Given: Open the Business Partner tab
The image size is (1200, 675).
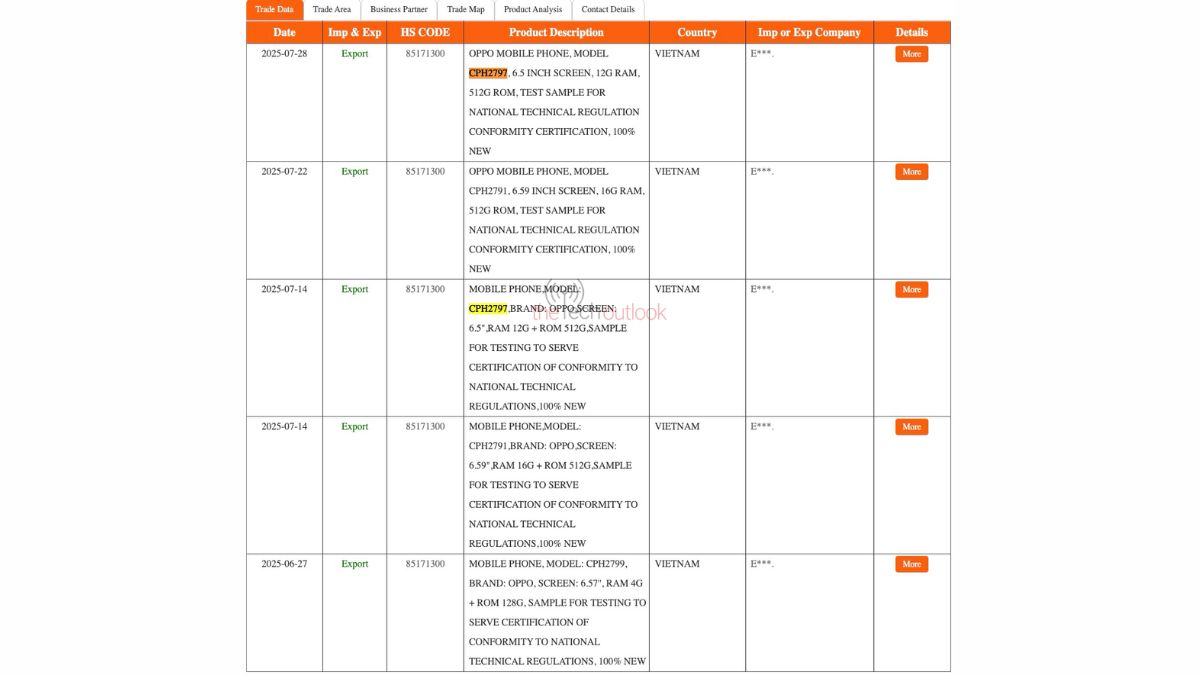Looking at the screenshot, I should [x=398, y=10].
